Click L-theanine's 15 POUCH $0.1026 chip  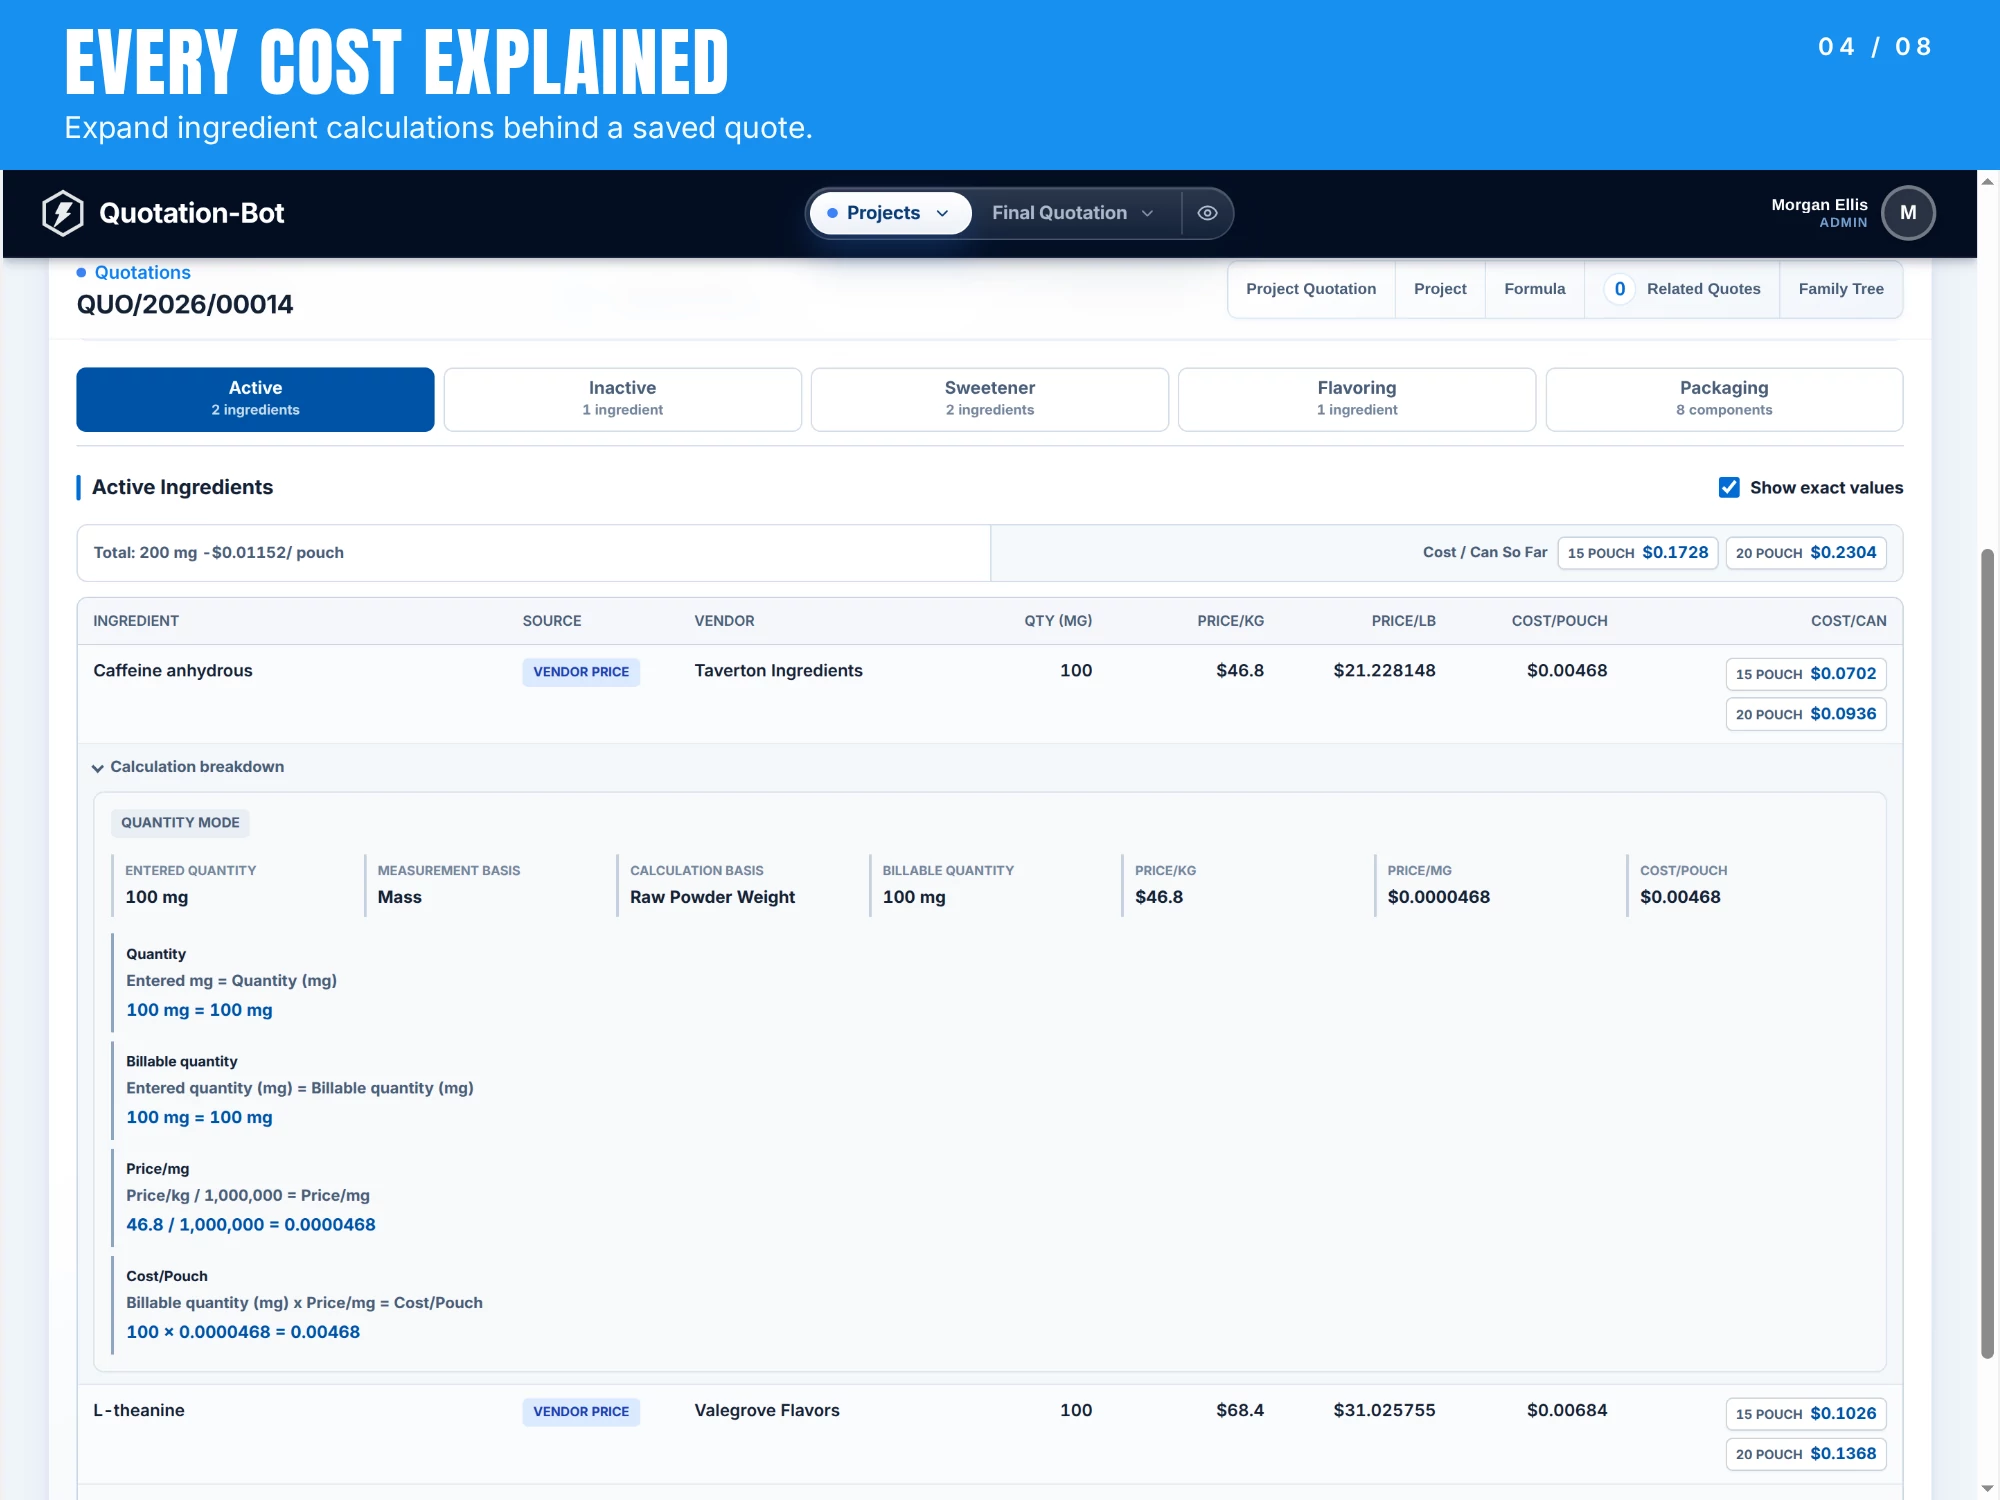(x=1806, y=1414)
